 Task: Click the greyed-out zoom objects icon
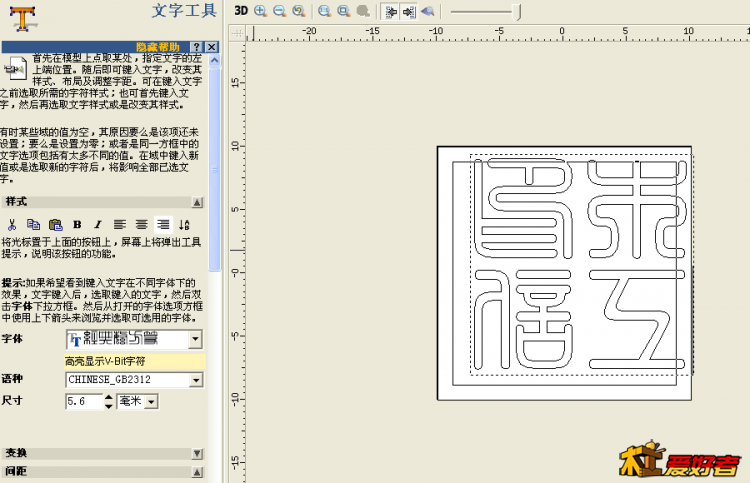(x=363, y=11)
